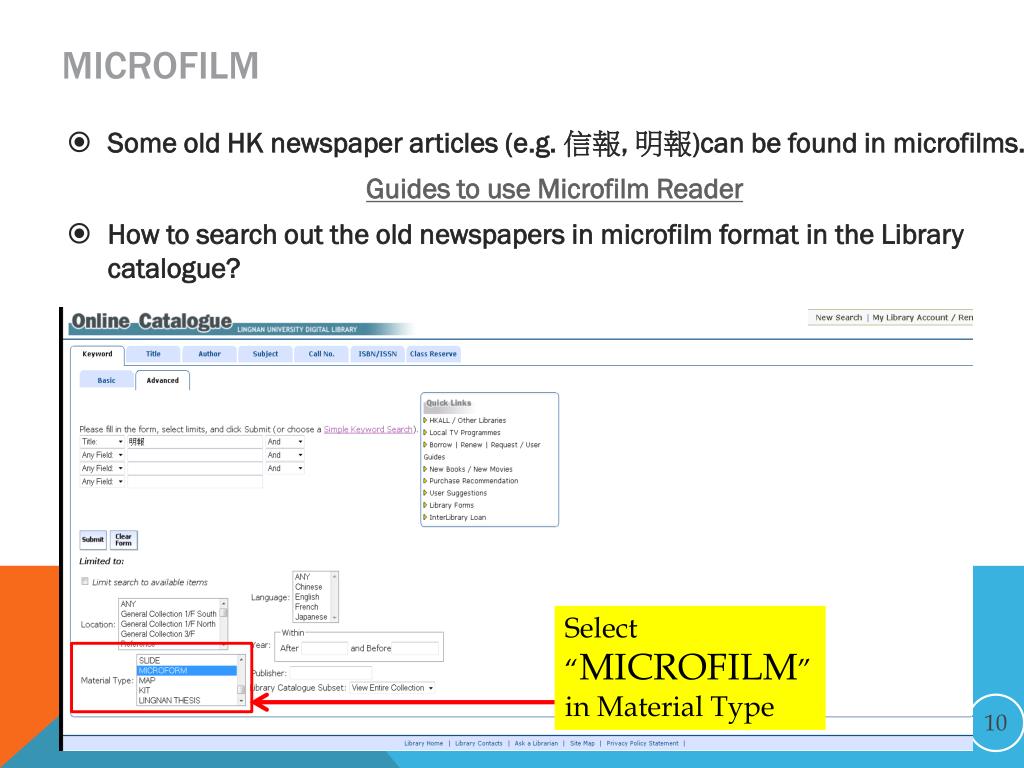Image resolution: width=1024 pixels, height=768 pixels.
Task: Tick Limit search to available items checkbox
Action: pos(85,581)
